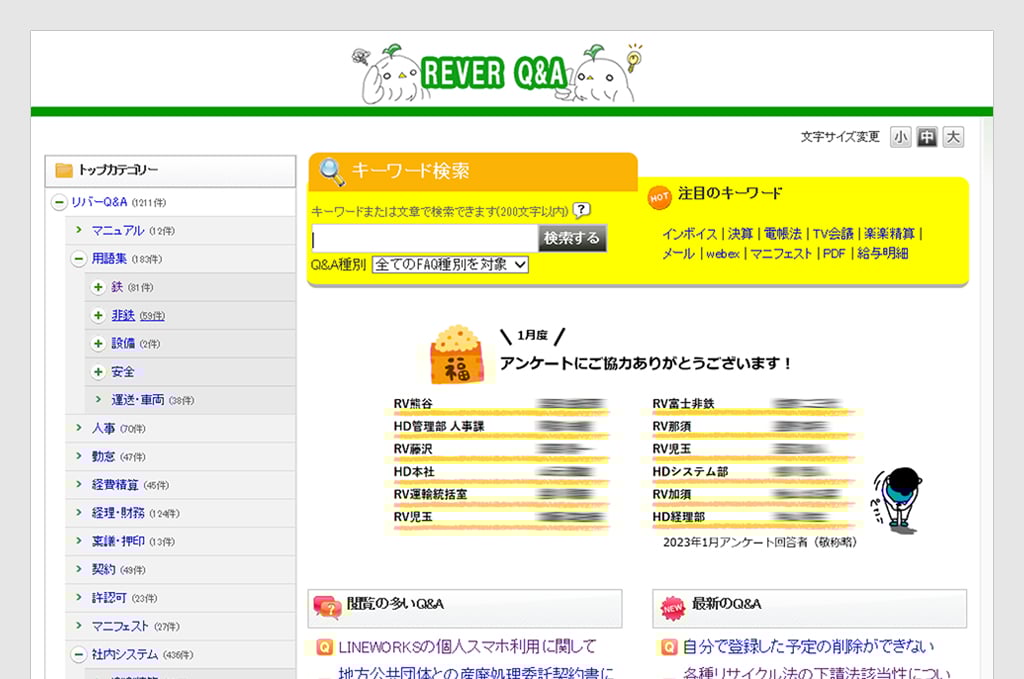Open the Q&A種別 dropdown list
This screenshot has width=1024, height=679.
pyautogui.click(x=450, y=265)
